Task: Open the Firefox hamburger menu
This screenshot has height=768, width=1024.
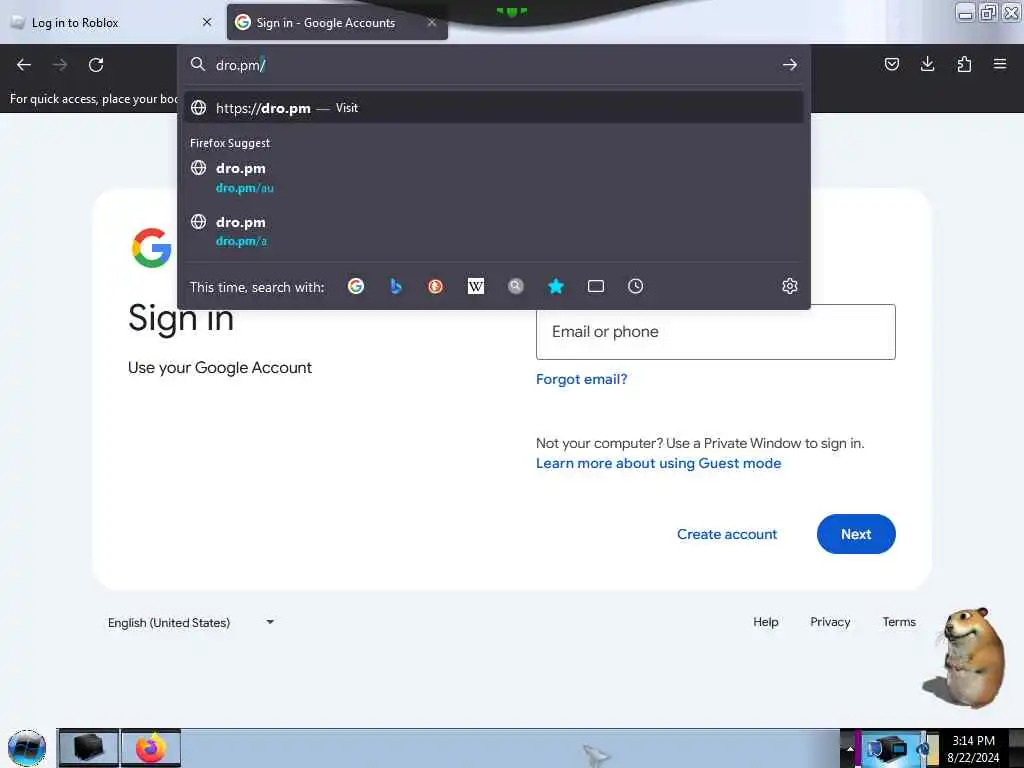Action: [x=1000, y=64]
